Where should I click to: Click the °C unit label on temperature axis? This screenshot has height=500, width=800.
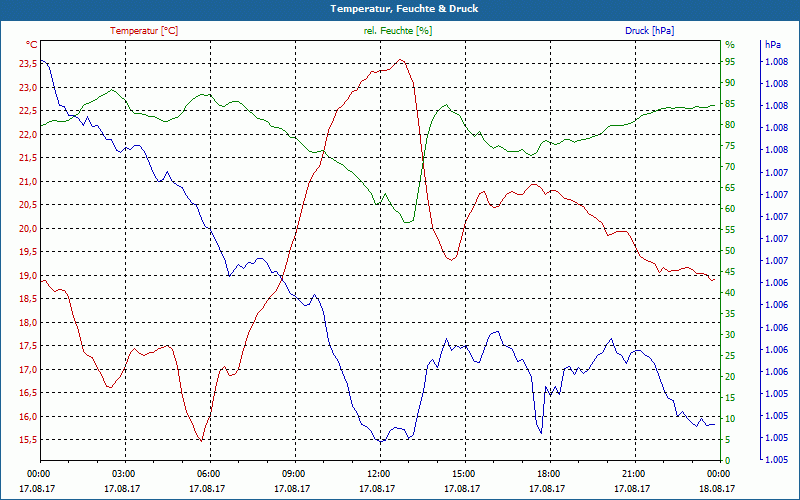32,44
